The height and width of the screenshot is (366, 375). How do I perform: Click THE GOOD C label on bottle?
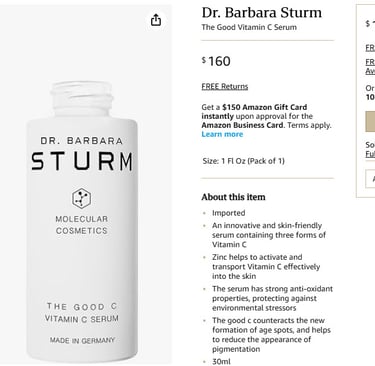pos(82,306)
